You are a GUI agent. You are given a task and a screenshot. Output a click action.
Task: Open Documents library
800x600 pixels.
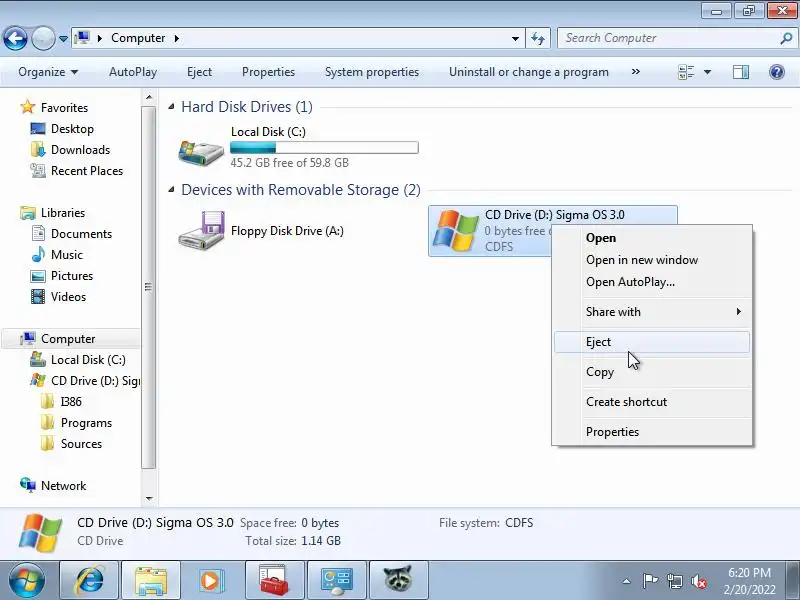(x=81, y=233)
